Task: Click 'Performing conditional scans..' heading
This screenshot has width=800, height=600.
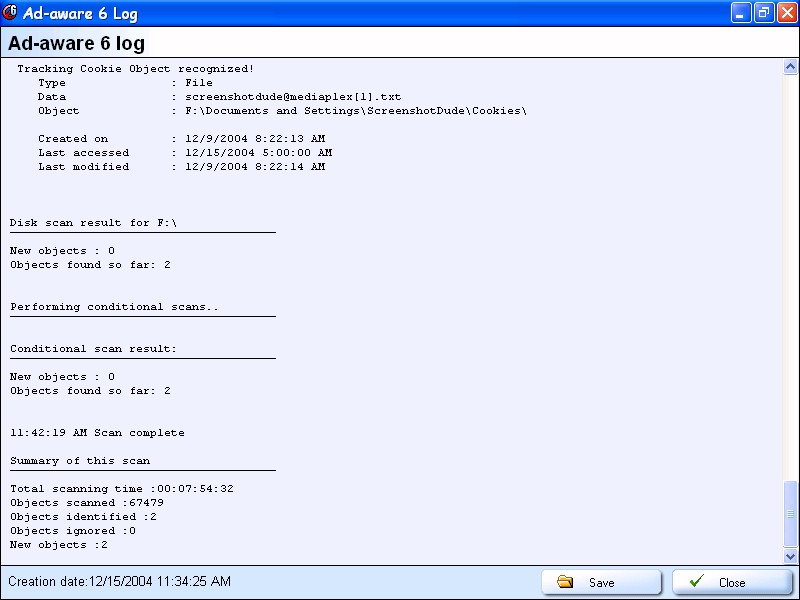Action: coord(114,307)
